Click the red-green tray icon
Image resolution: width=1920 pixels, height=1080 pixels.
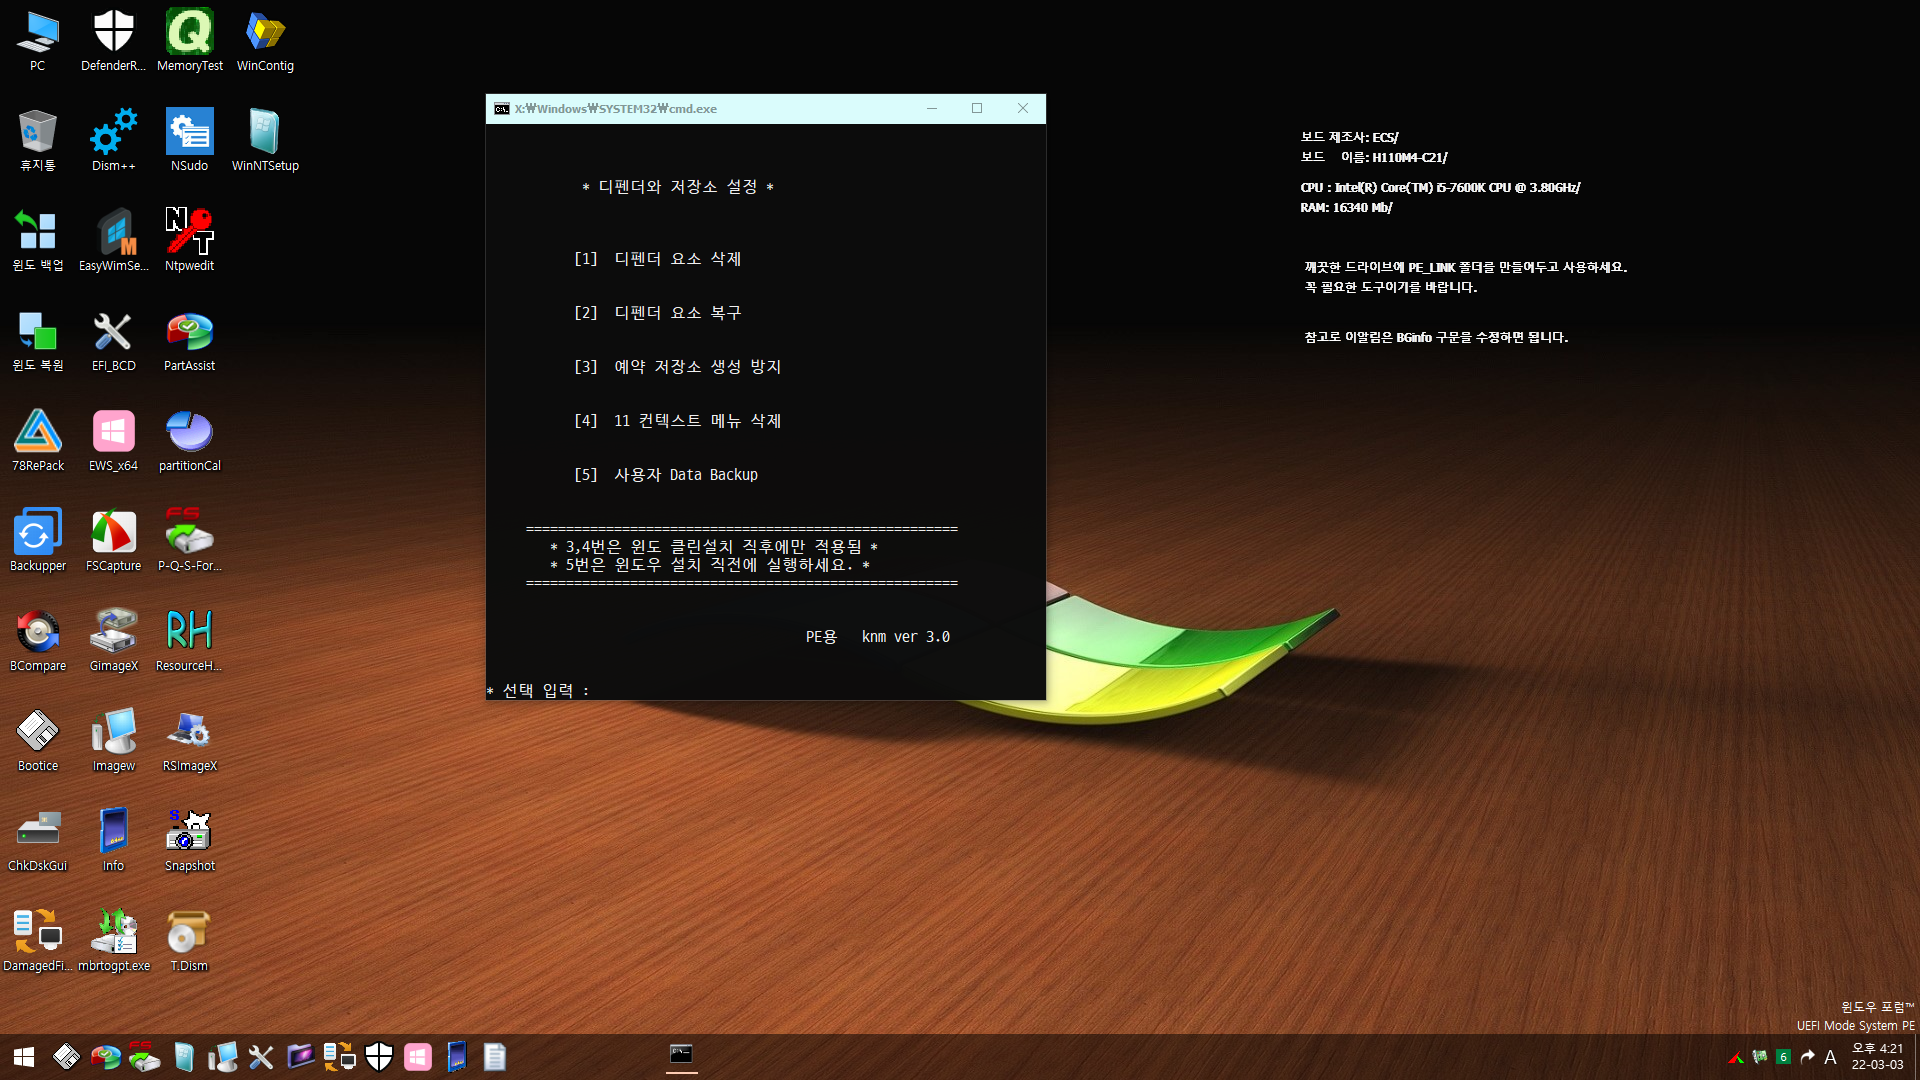(1736, 1057)
